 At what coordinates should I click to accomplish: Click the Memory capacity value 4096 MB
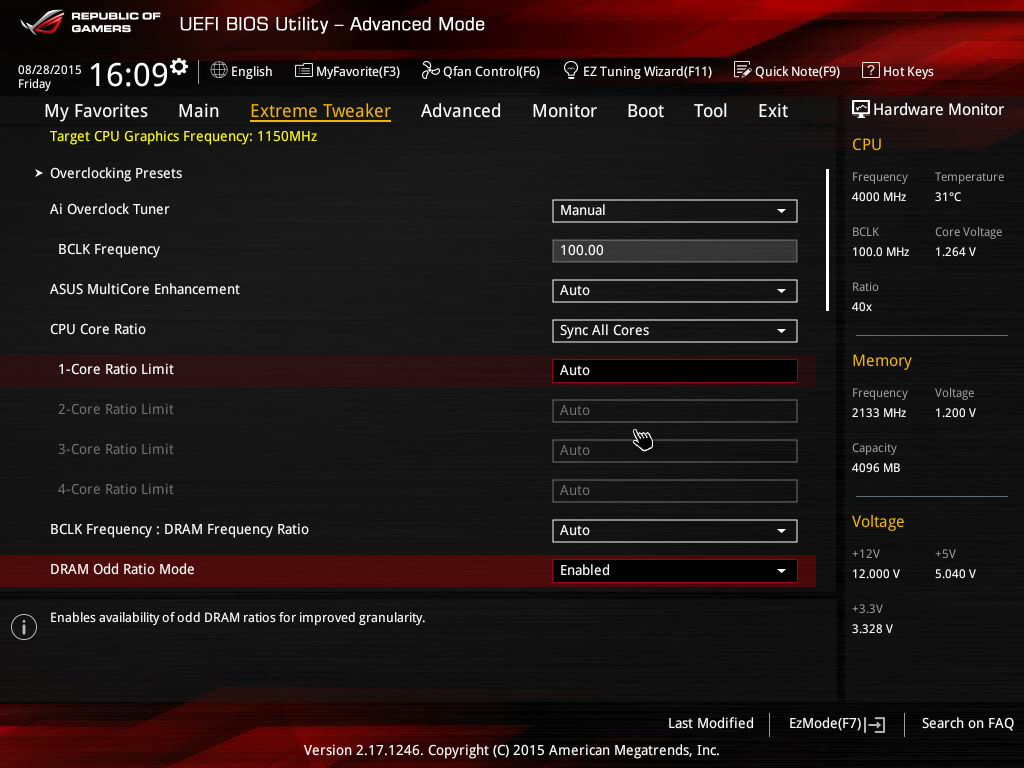(x=876, y=468)
